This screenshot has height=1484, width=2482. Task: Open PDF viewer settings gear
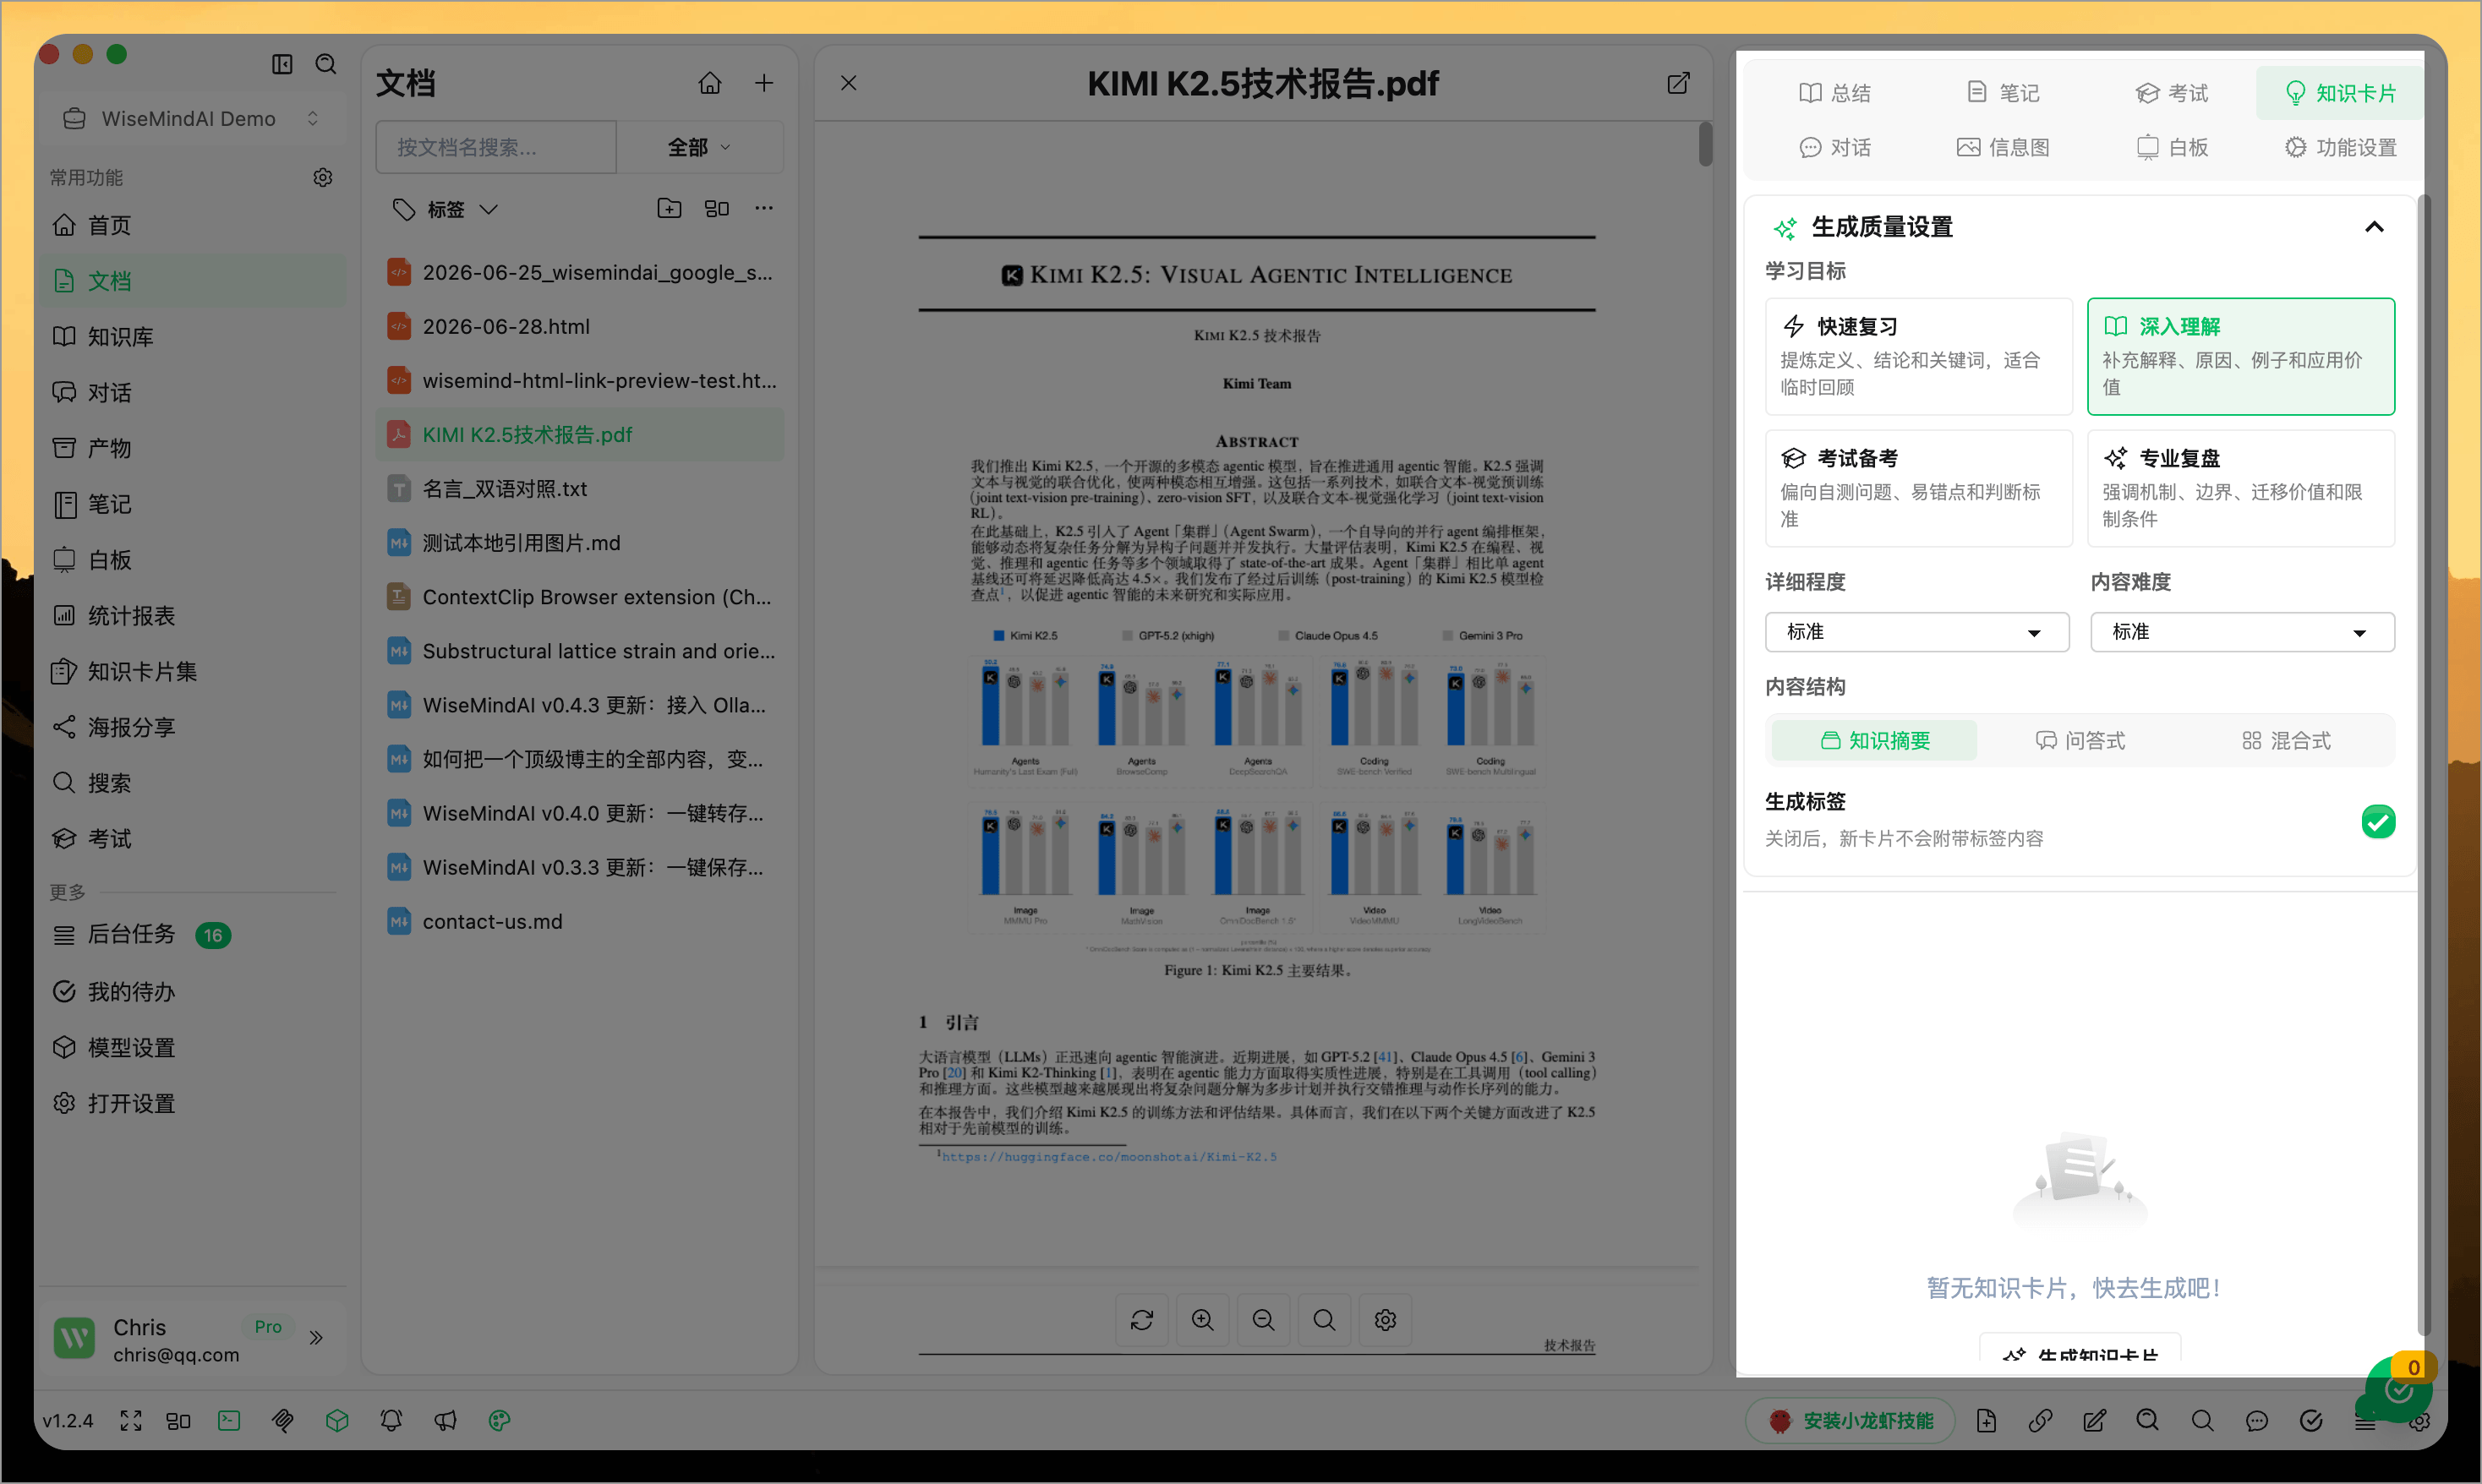(x=1386, y=1320)
